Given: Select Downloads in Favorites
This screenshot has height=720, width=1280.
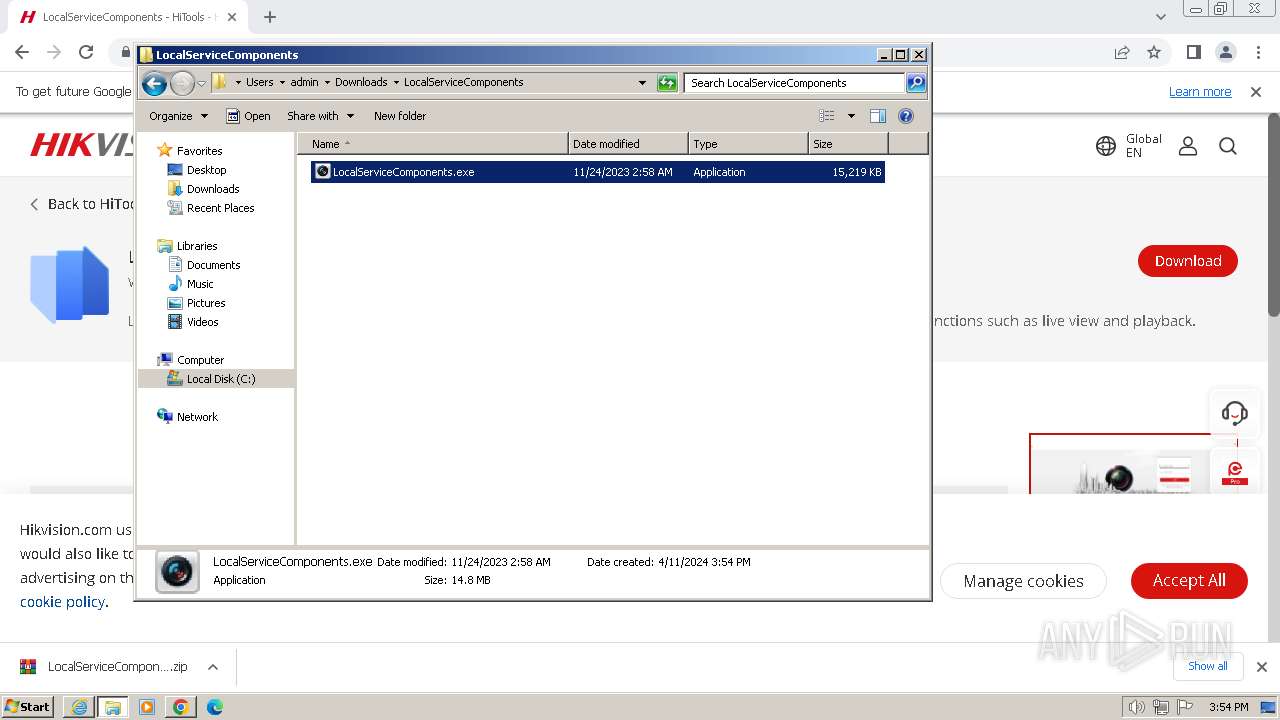Looking at the screenshot, I should point(213,189).
